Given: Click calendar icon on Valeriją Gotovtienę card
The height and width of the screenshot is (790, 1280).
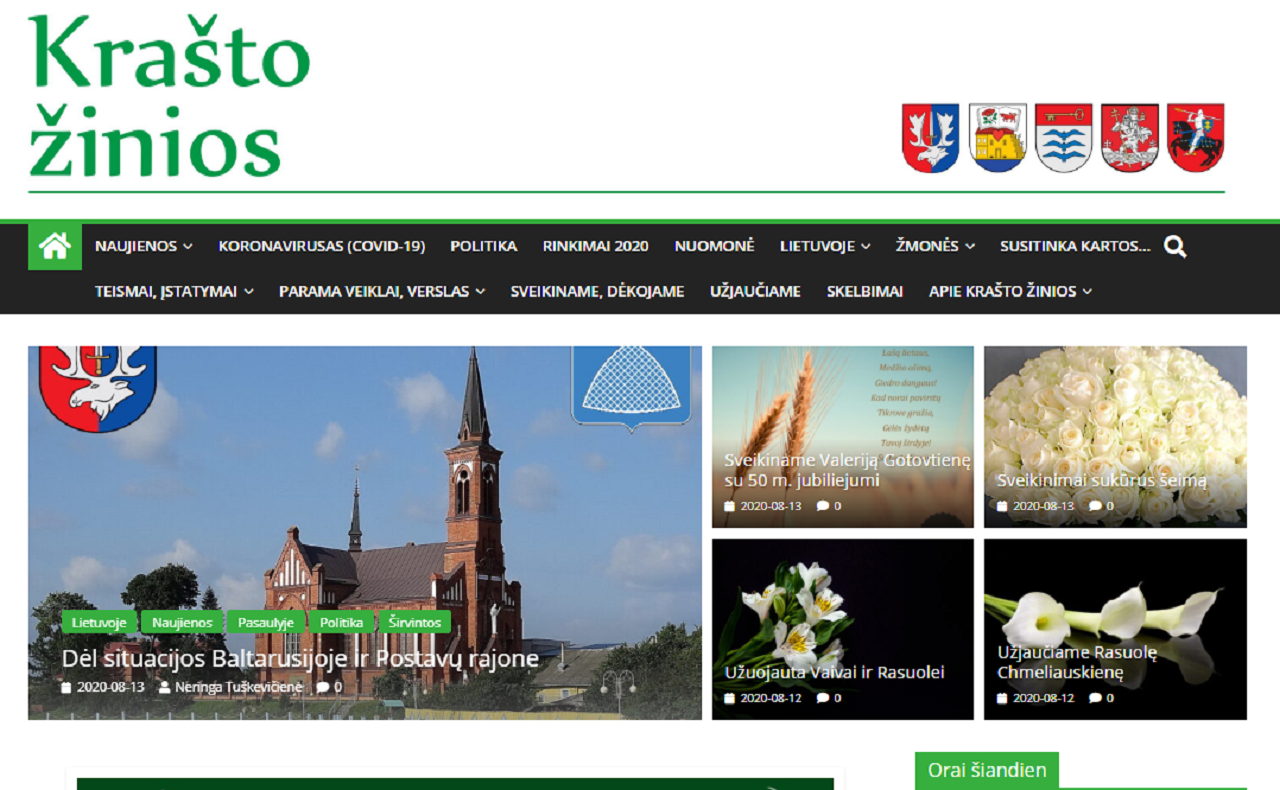Looking at the screenshot, I should 730,506.
